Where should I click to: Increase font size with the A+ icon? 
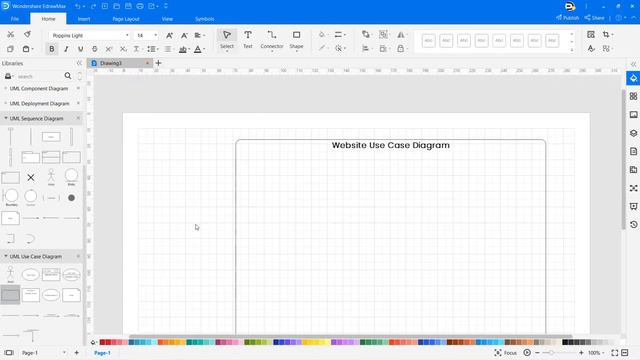[169, 36]
